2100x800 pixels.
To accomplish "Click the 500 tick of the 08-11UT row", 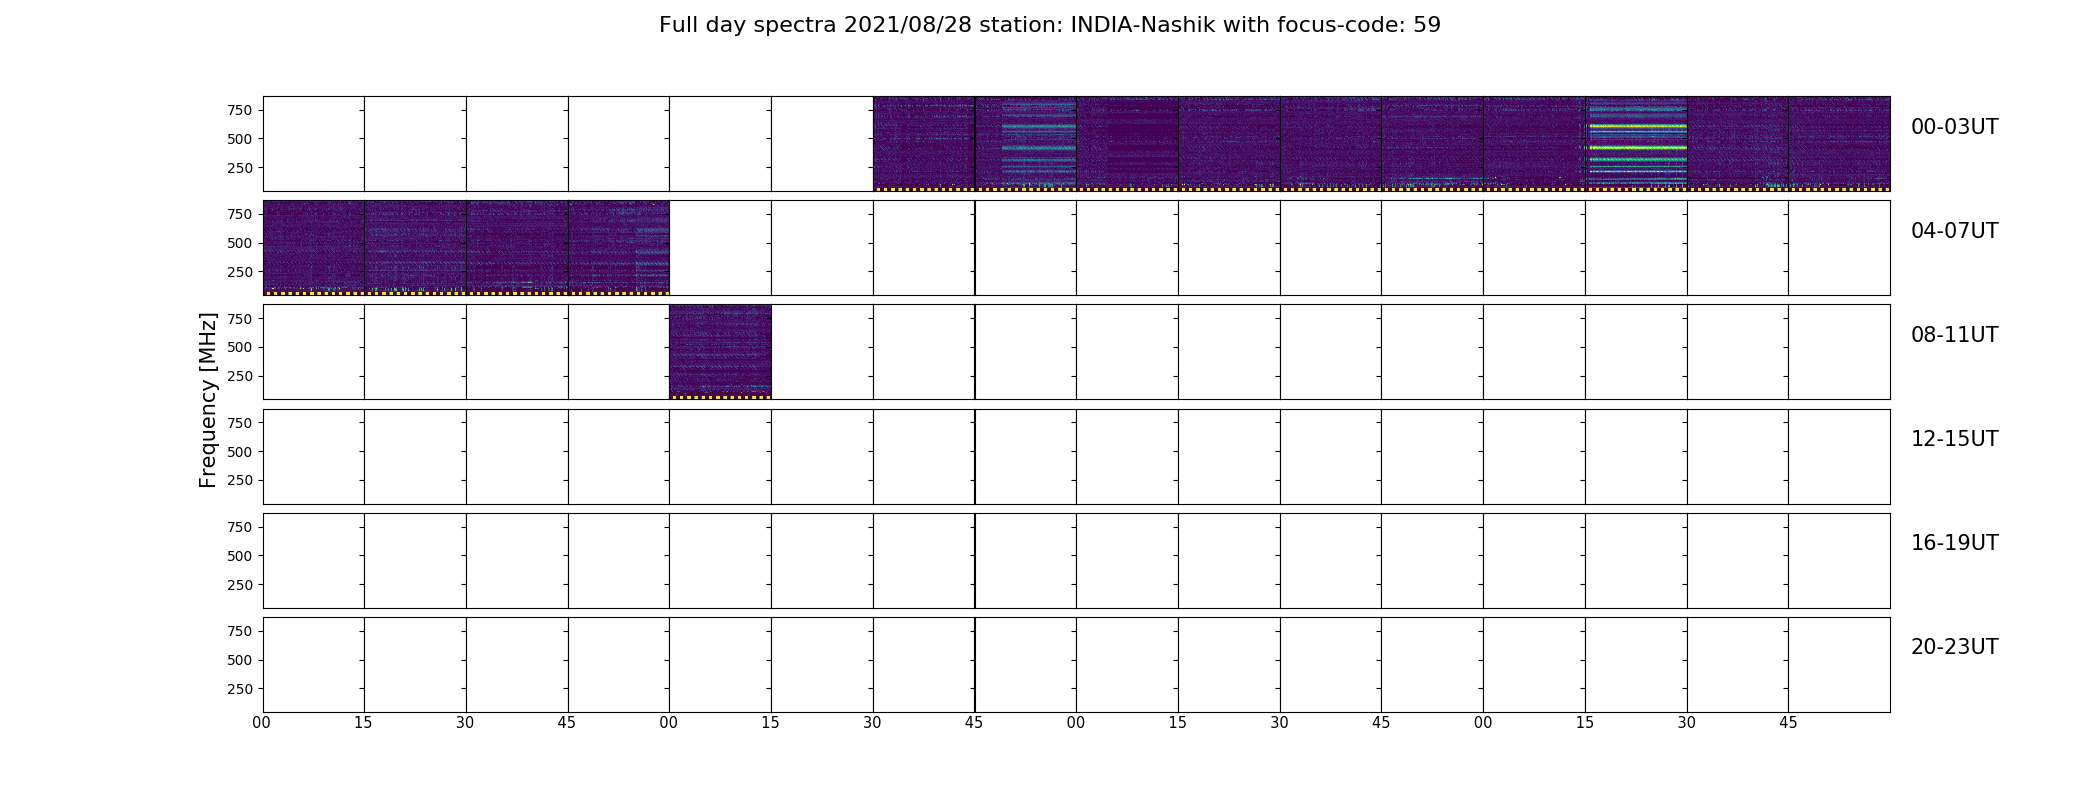I will pyautogui.click(x=240, y=347).
